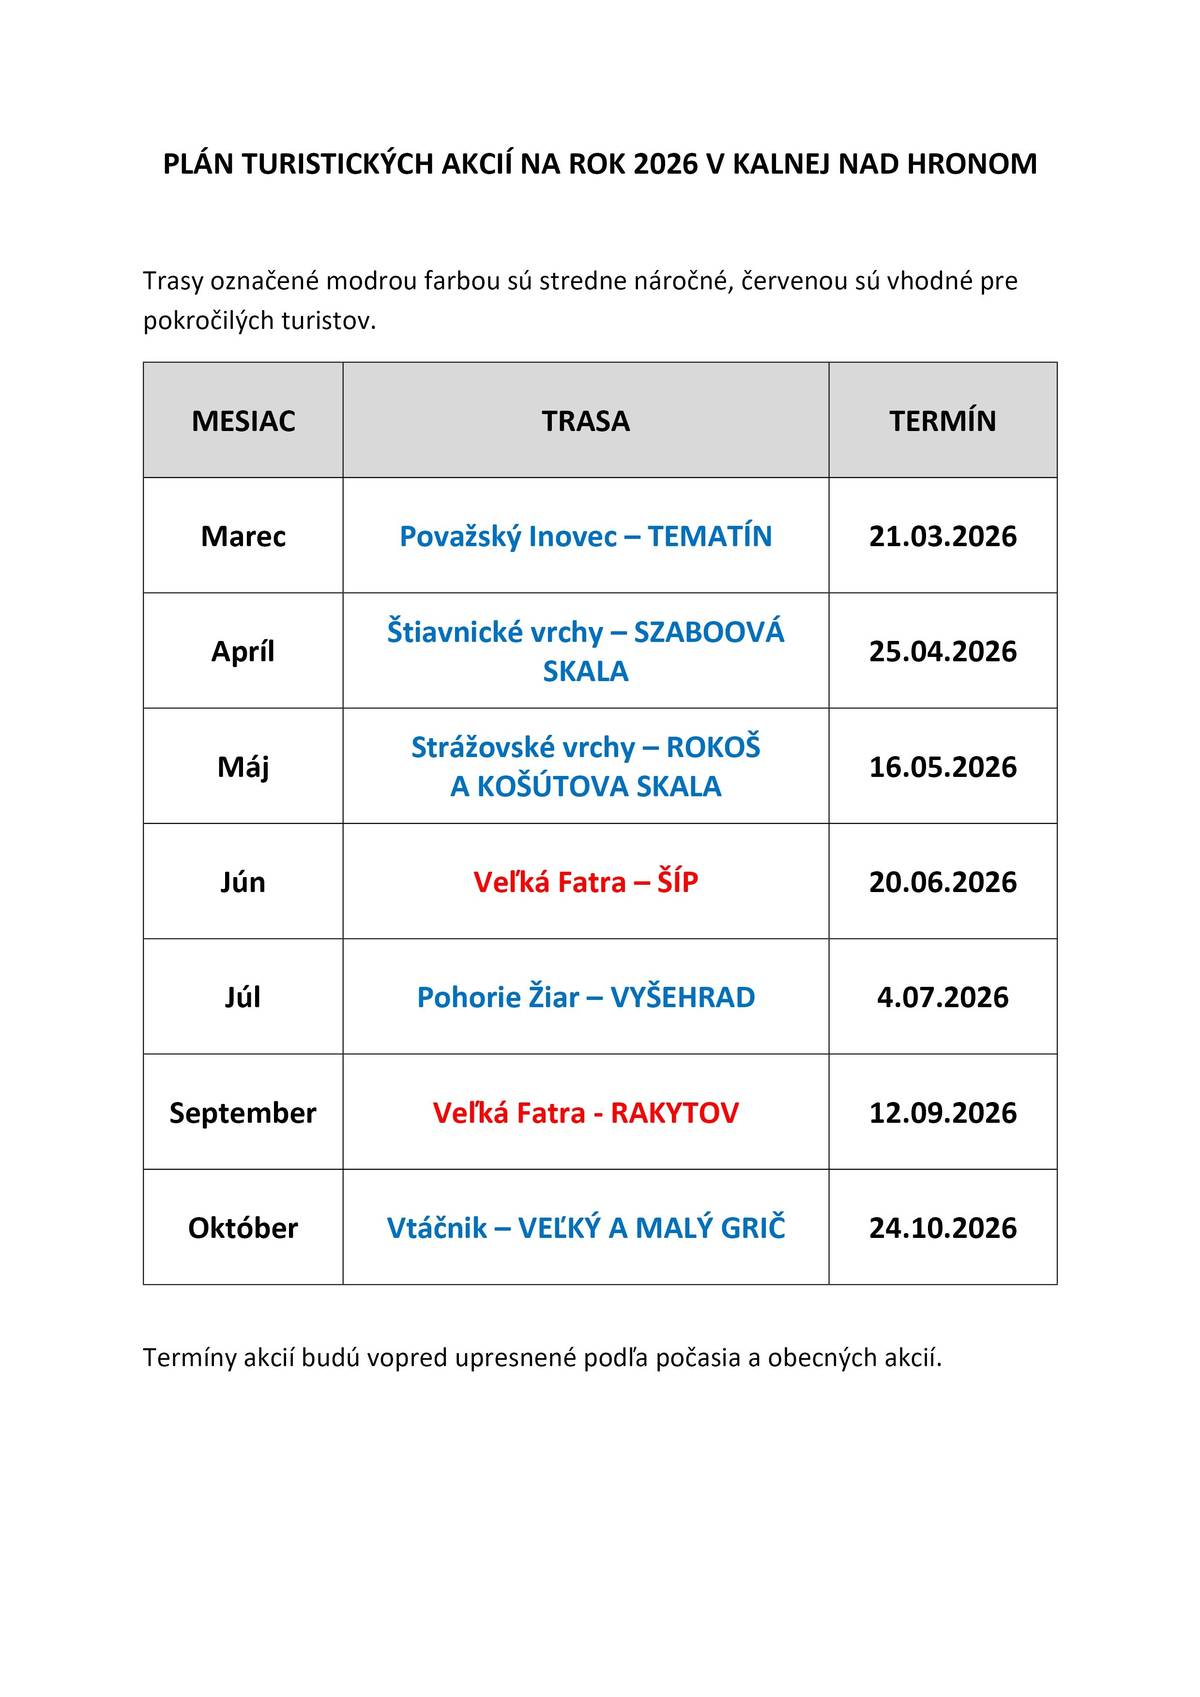
Task: Click the date 24.10.2026
Action: coord(942,1228)
